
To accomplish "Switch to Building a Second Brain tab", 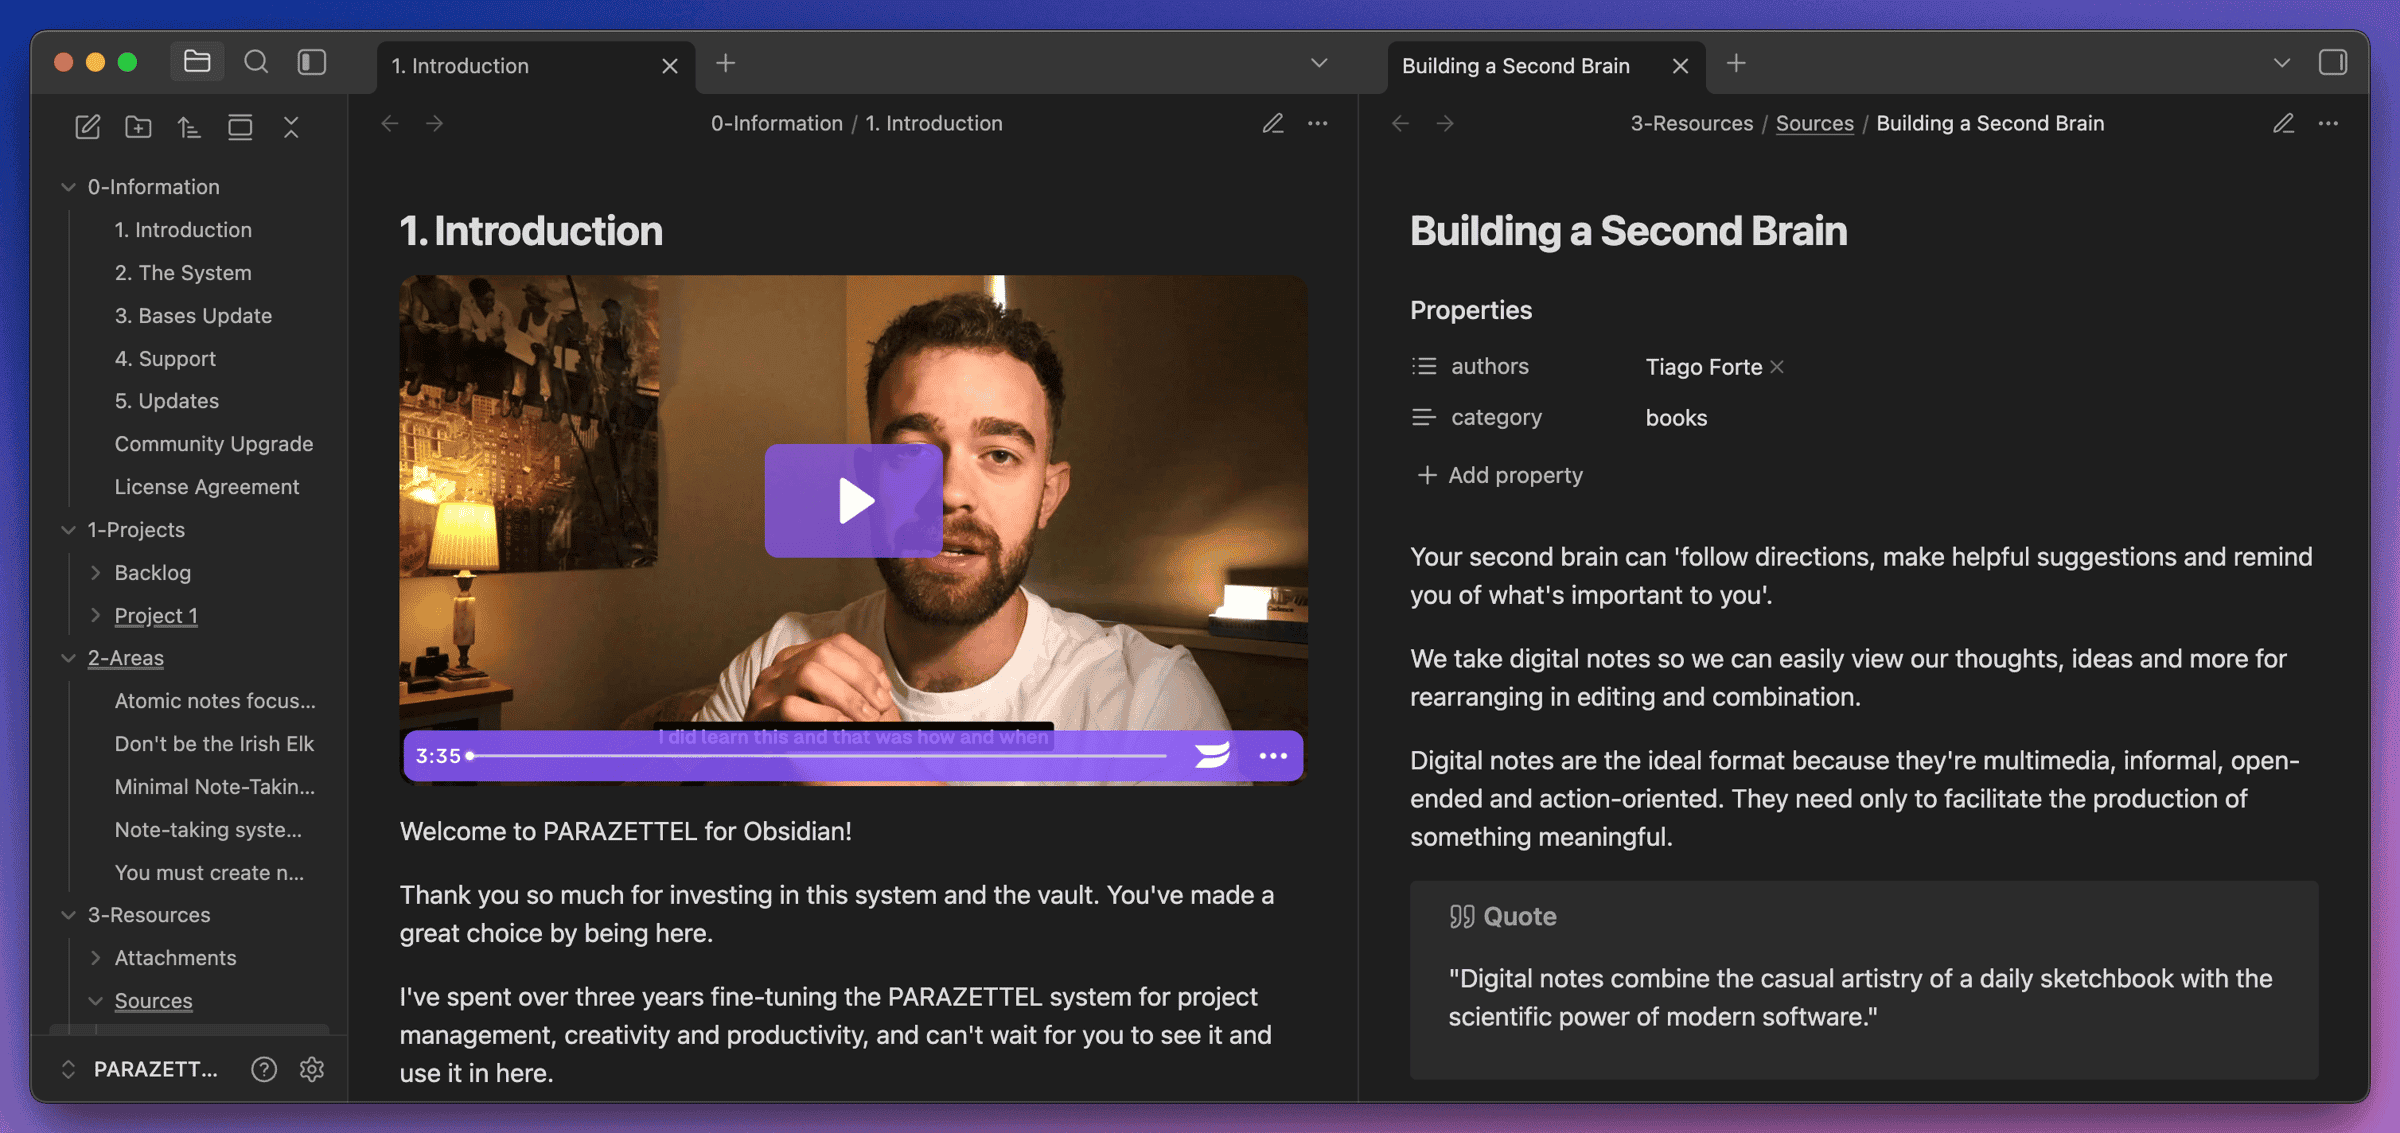I will click(x=1515, y=66).
